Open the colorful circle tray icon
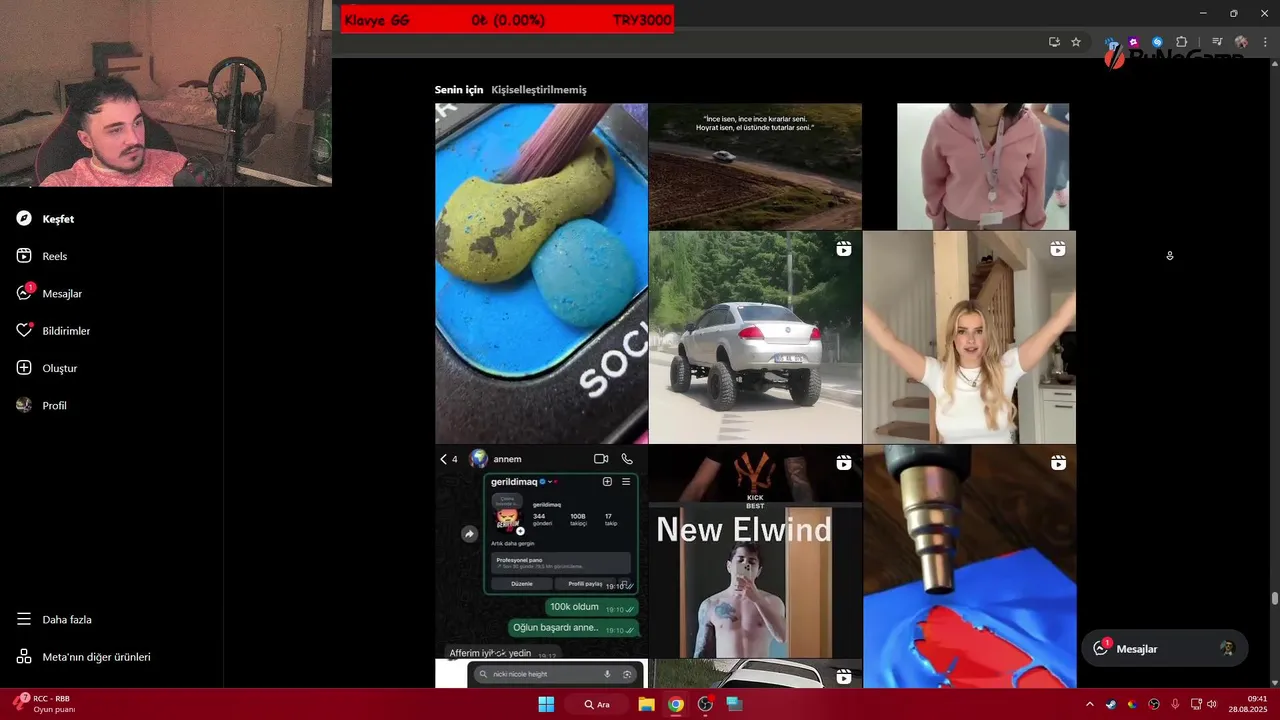The height and width of the screenshot is (720, 1280). (1132, 704)
